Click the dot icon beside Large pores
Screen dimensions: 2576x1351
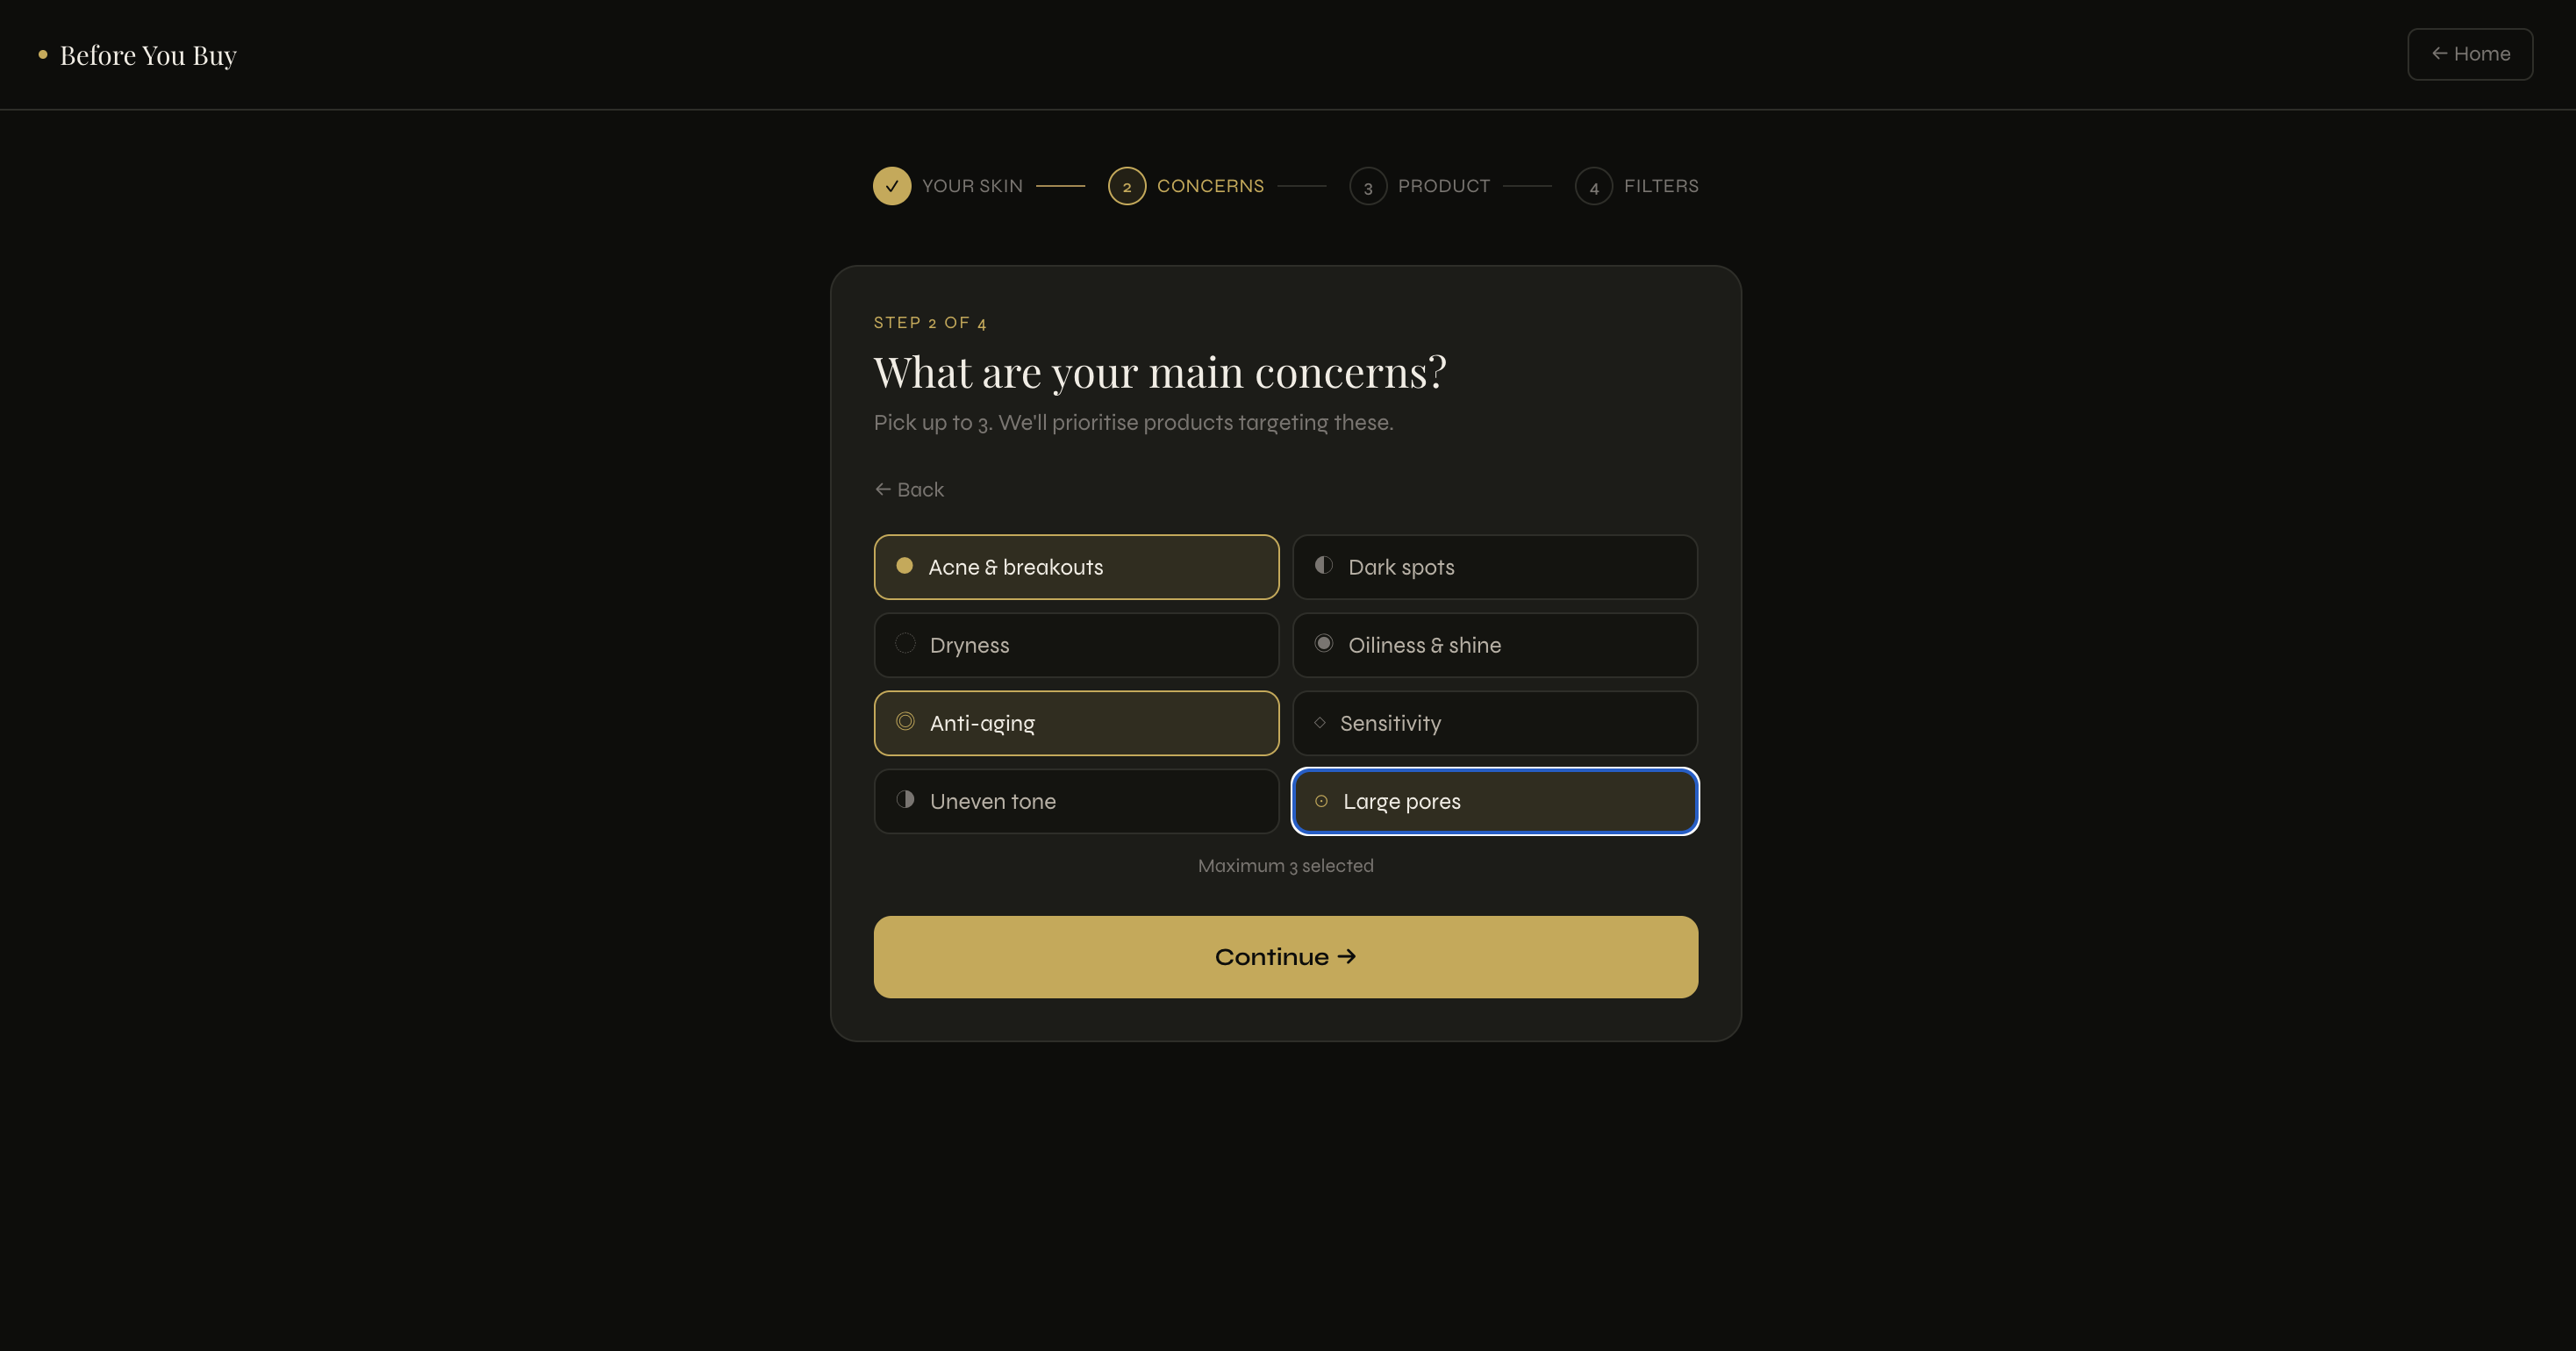1323,800
